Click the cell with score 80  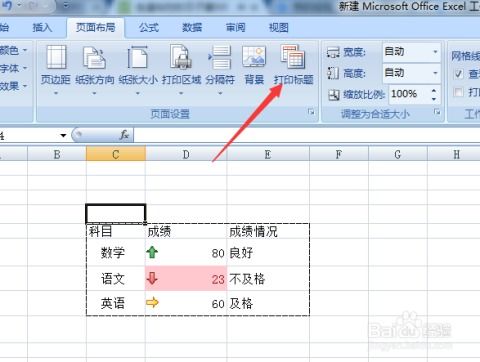click(186, 253)
